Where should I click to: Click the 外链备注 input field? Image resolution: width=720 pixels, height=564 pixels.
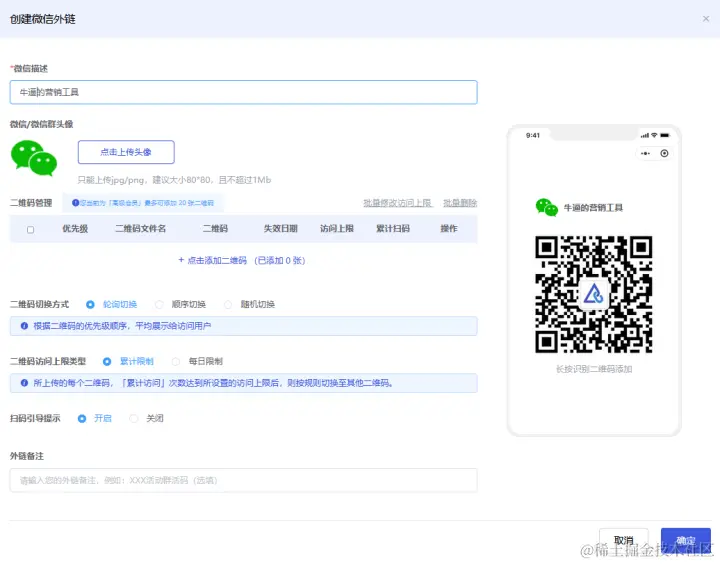point(243,480)
